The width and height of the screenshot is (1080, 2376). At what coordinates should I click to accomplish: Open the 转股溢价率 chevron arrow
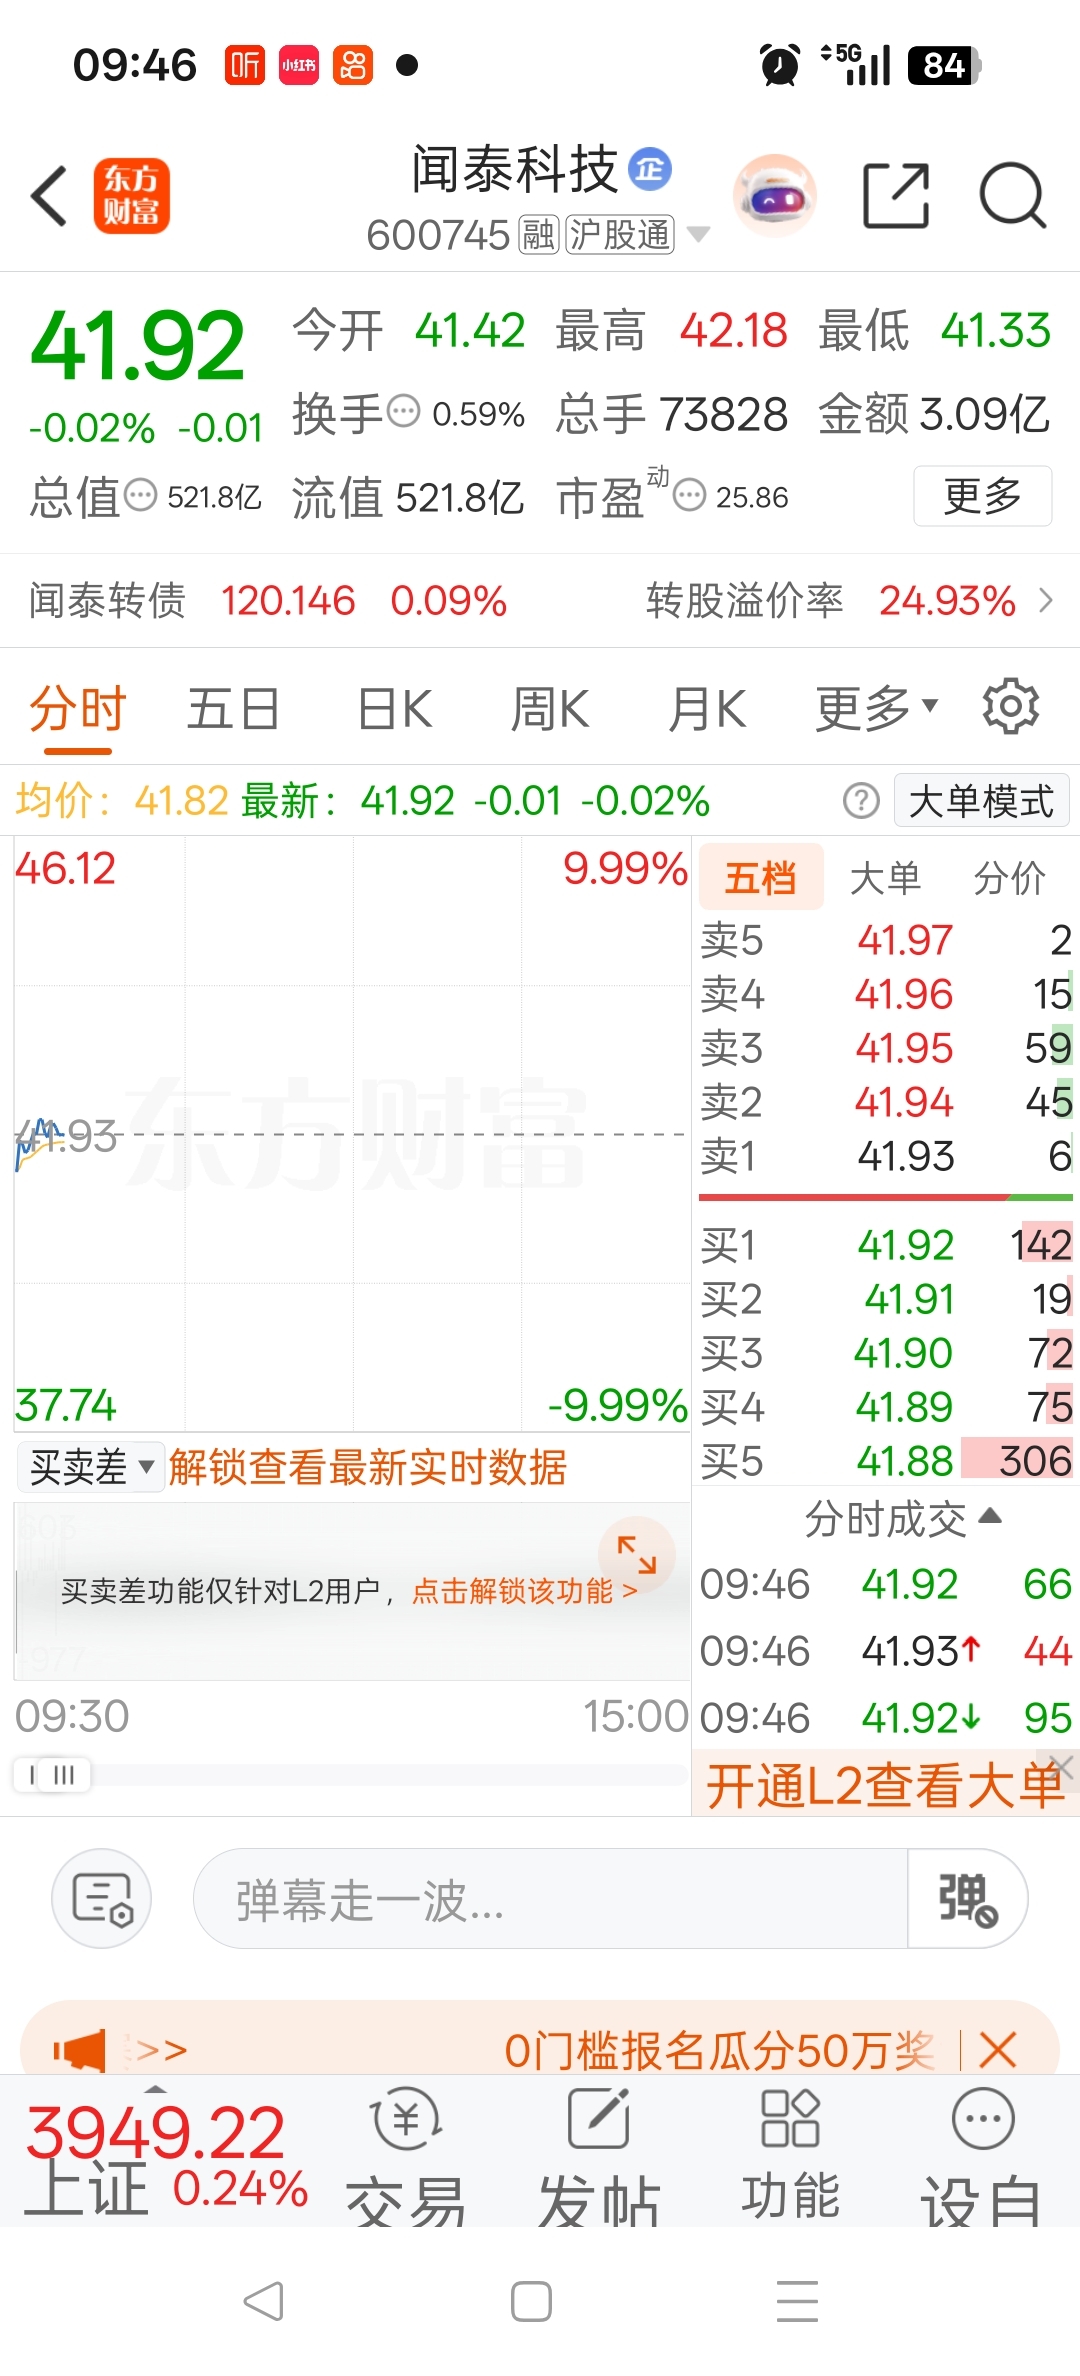[x=1046, y=600]
